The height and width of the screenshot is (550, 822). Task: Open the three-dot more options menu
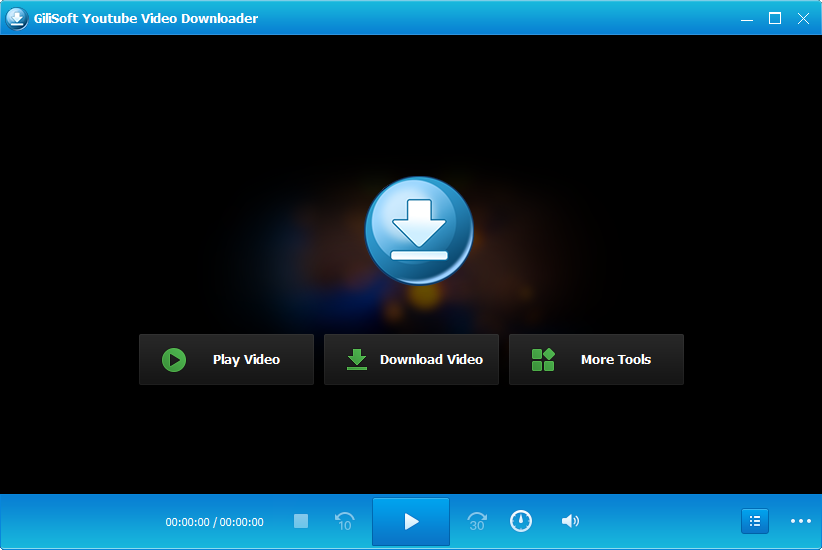pos(801,521)
